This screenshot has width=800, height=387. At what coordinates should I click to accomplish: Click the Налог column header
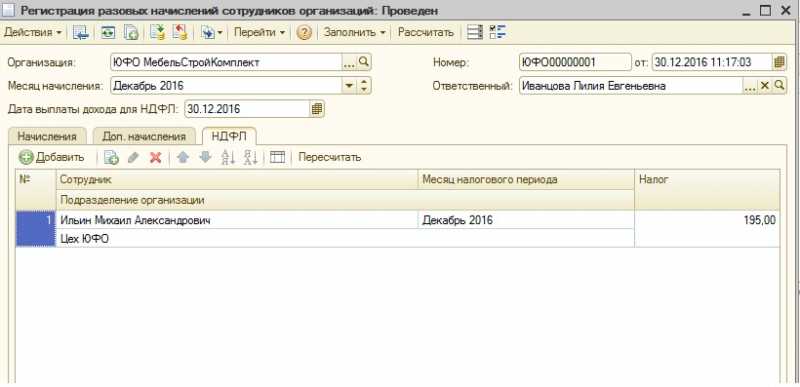tap(707, 190)
